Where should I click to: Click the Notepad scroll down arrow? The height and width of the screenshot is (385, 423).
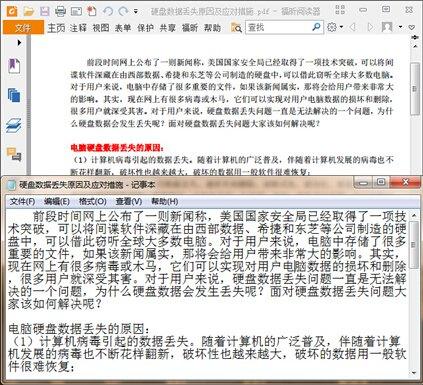coord(414,373)
